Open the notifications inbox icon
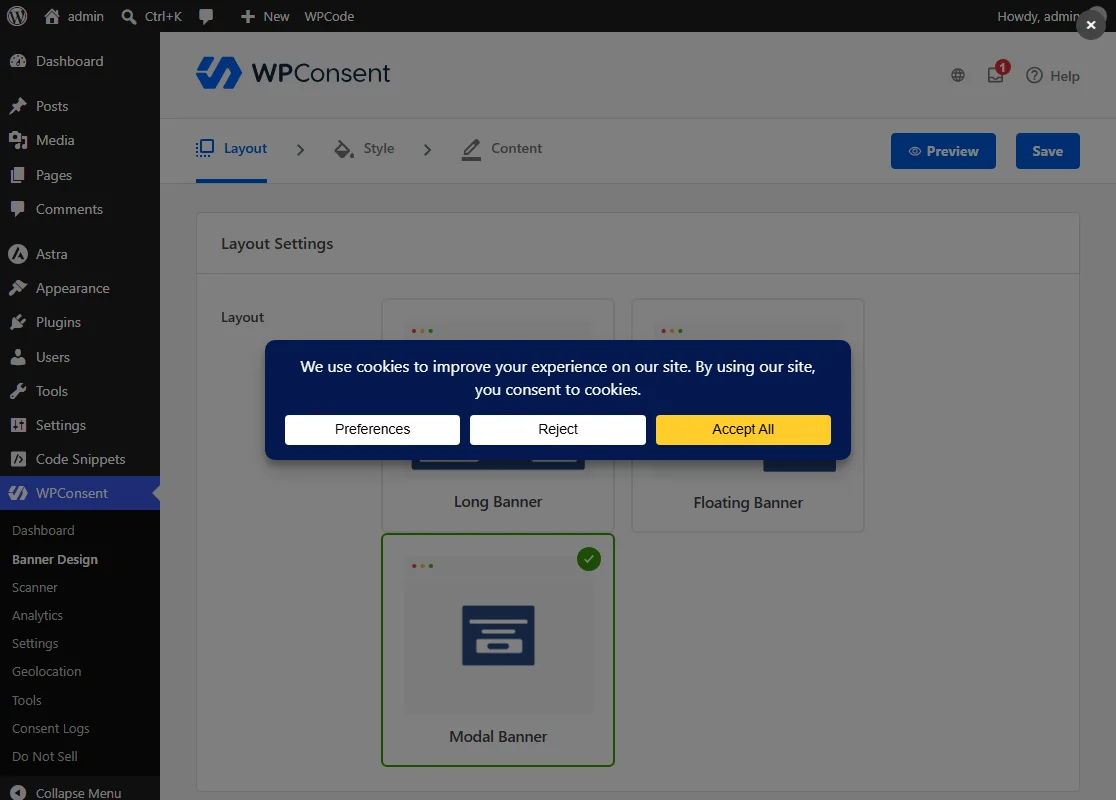The width and height of the screenshot is (1116, 800). point(996,74)
